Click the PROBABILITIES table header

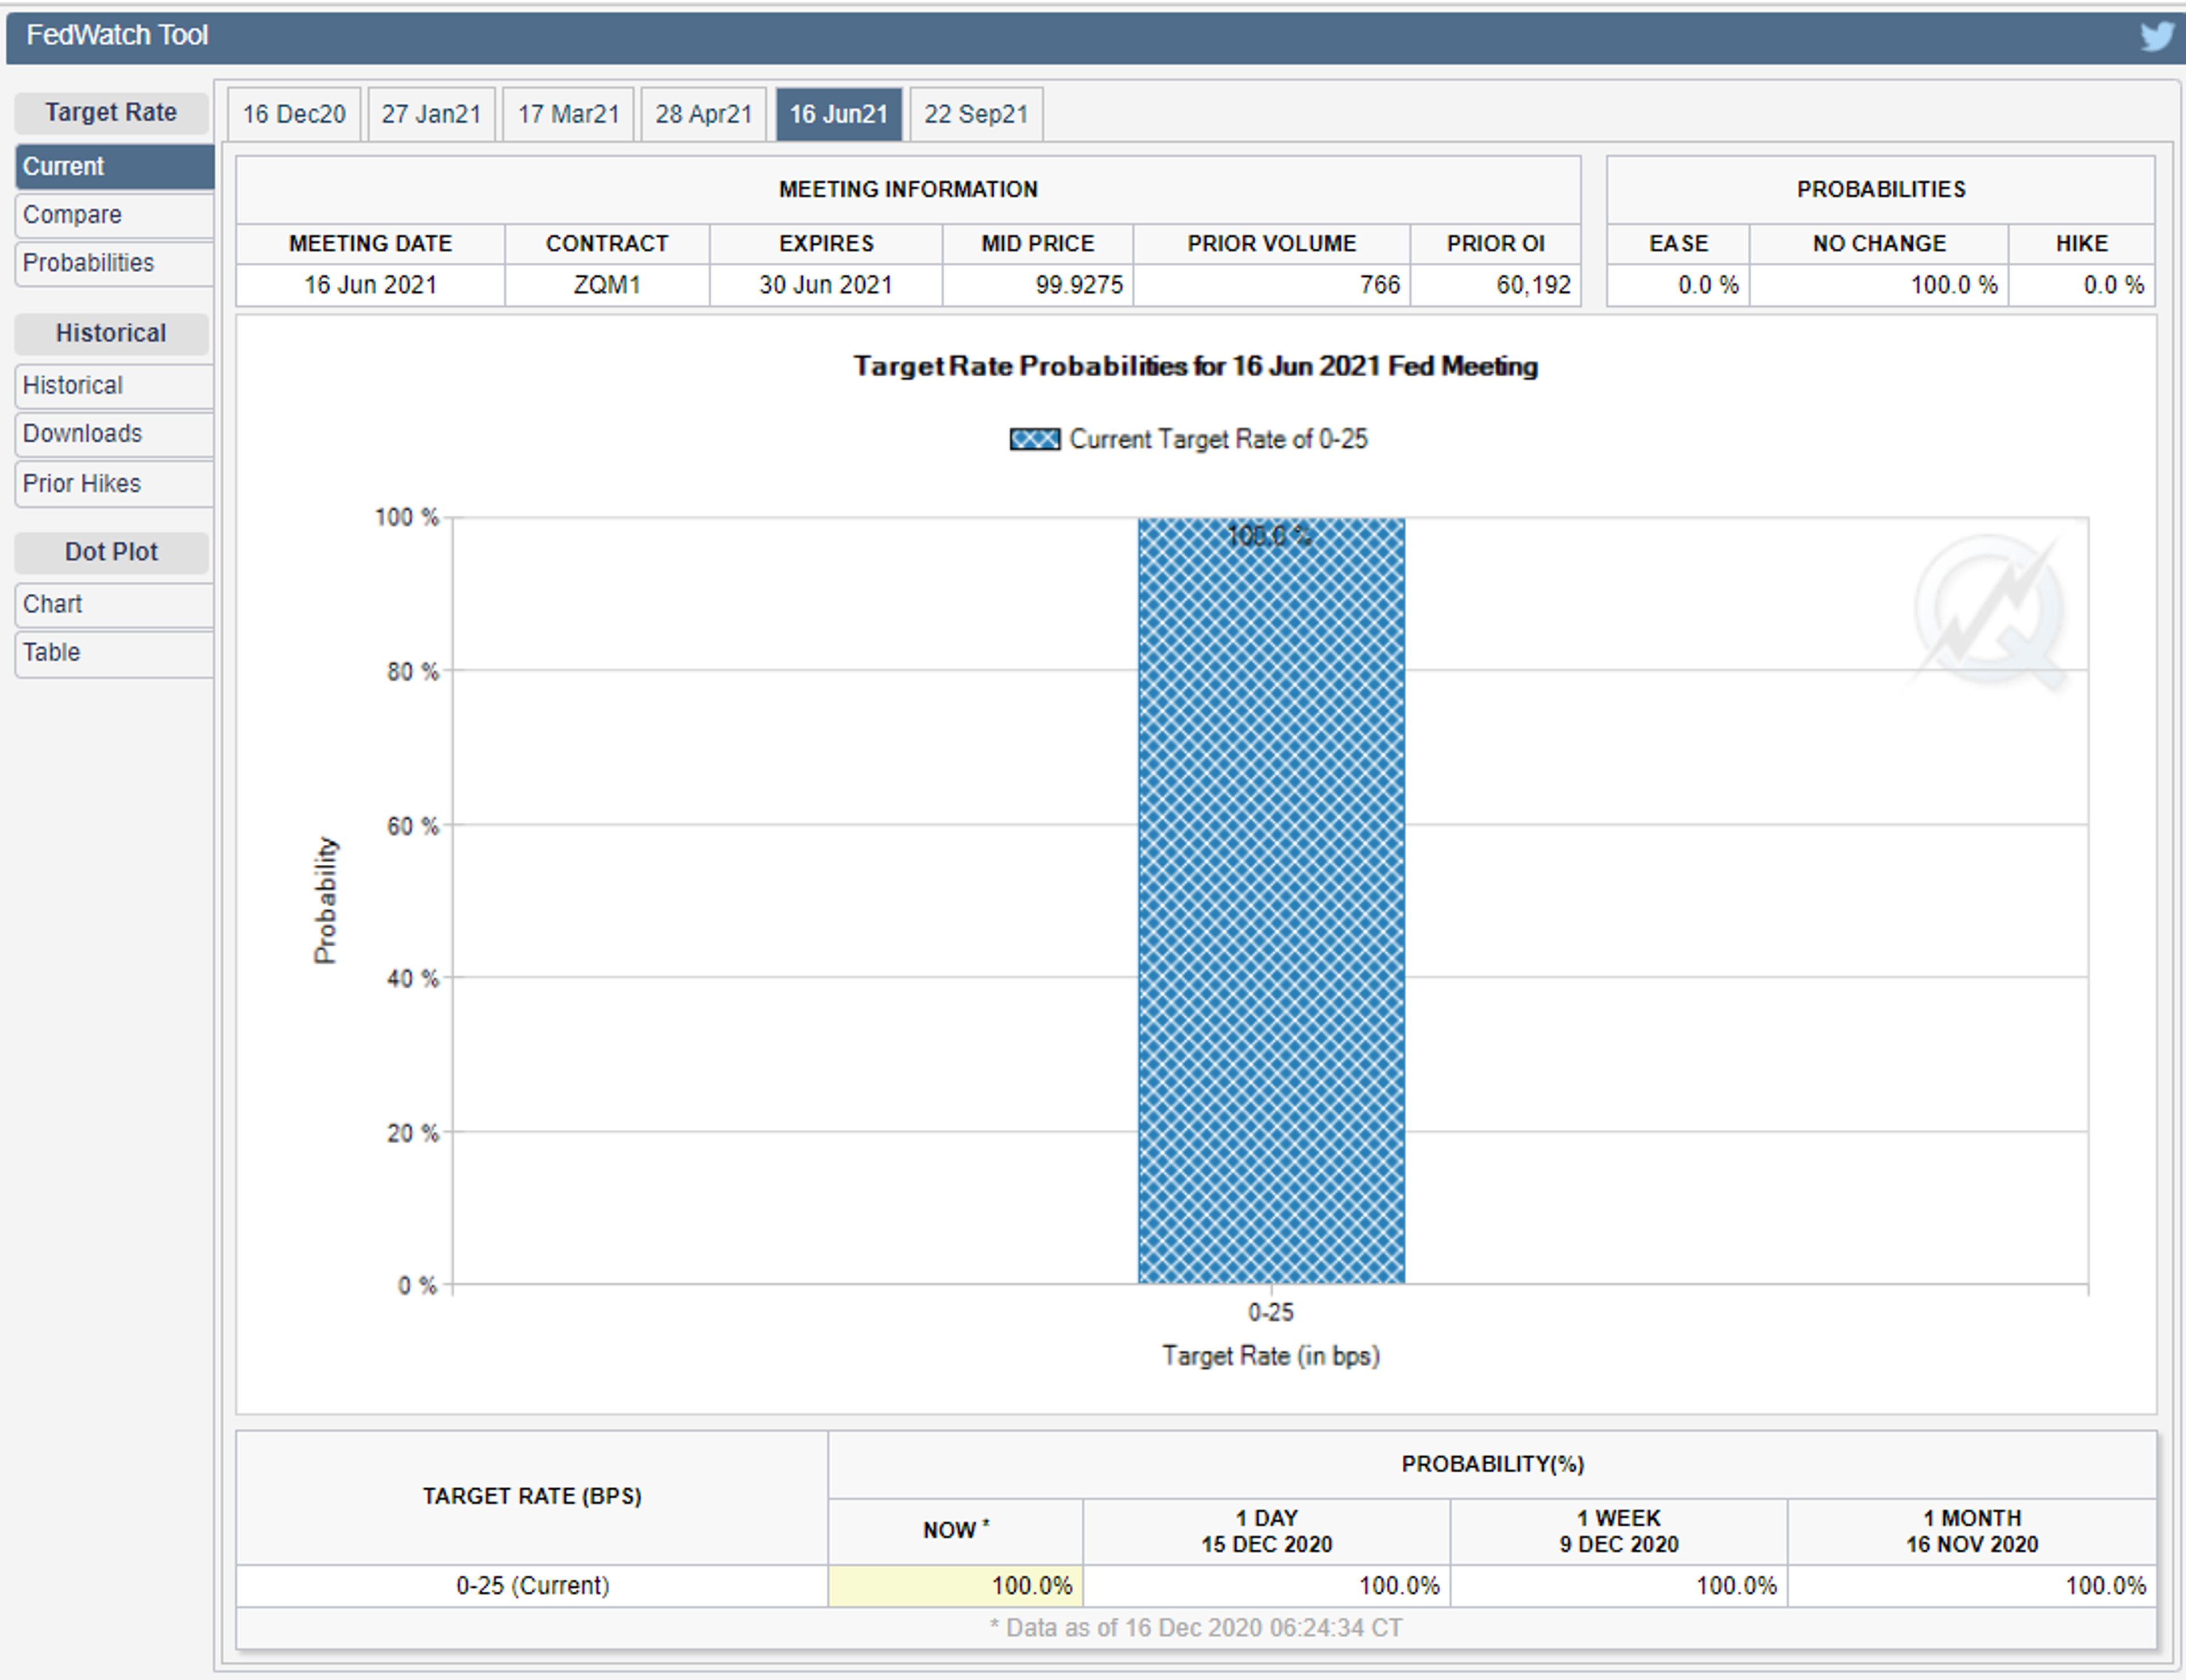point(1881,190)
